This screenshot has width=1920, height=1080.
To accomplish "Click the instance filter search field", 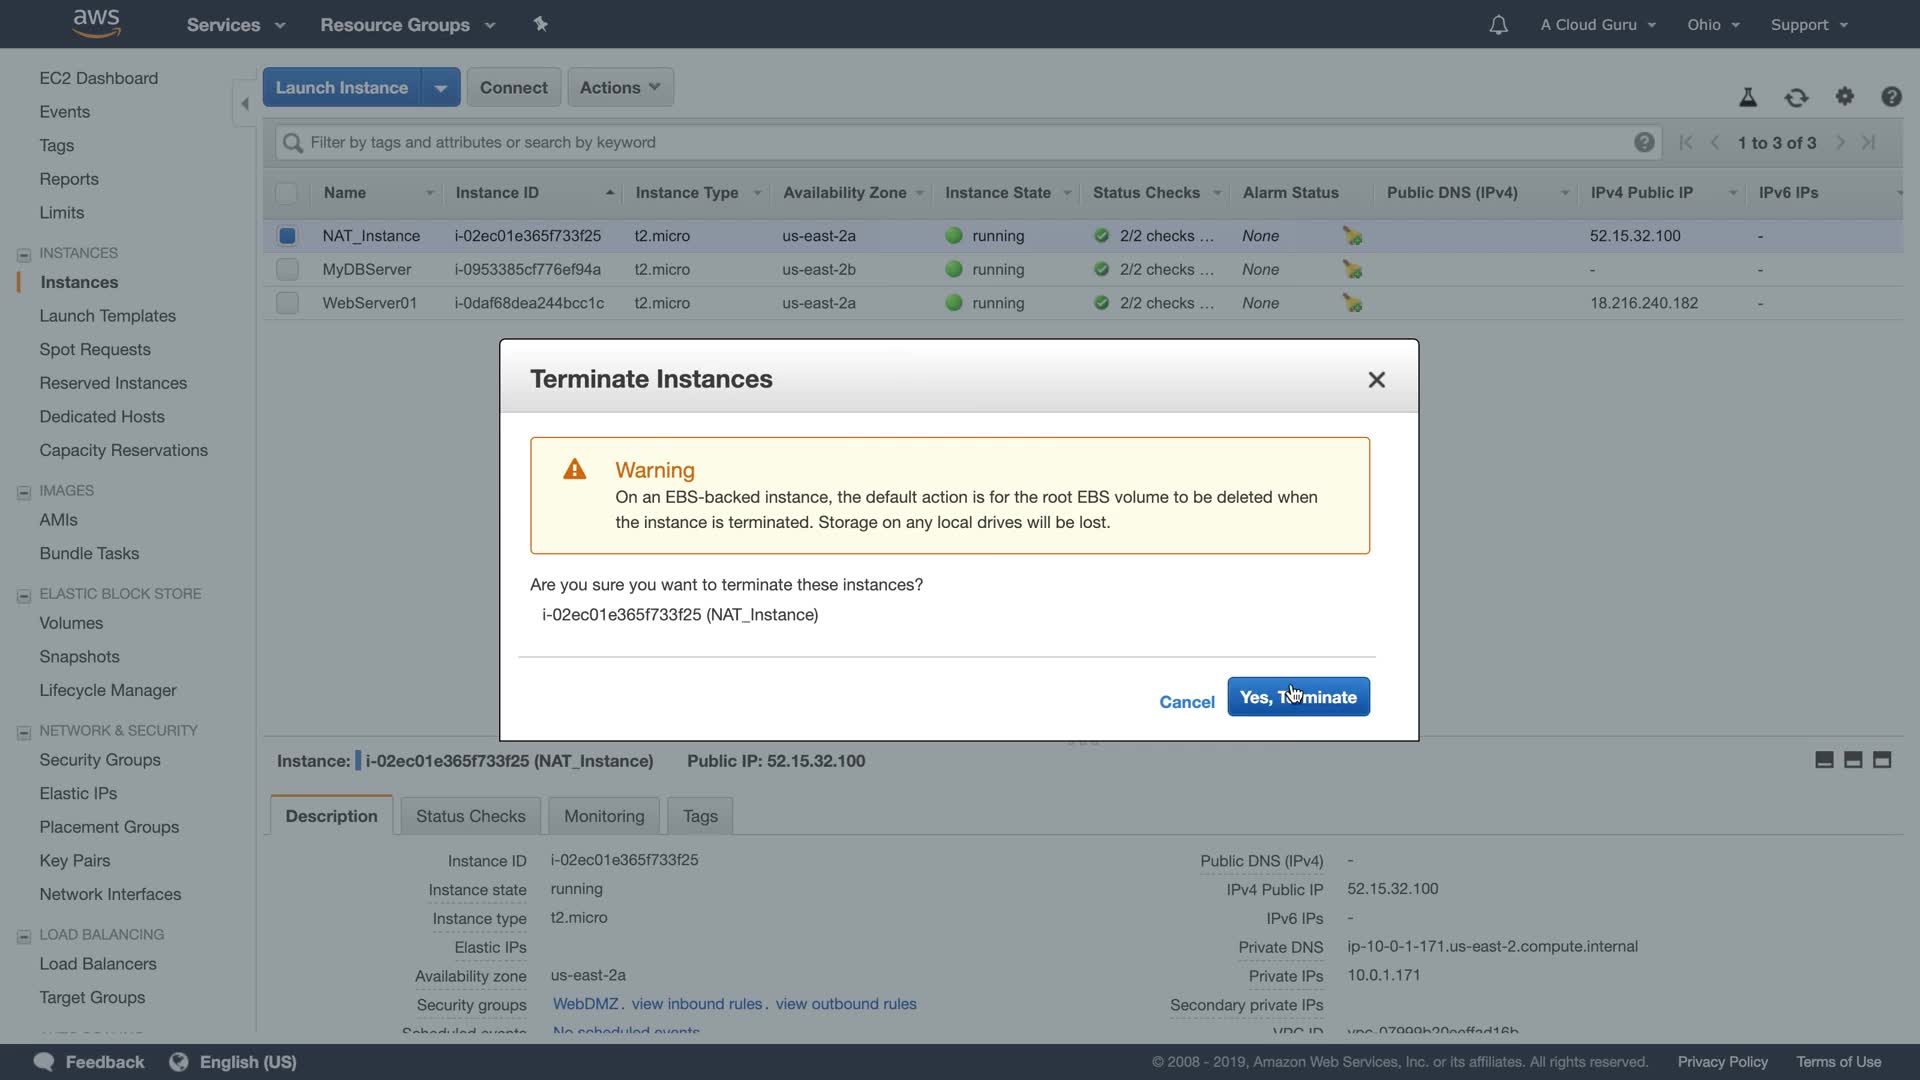I will point(960,142).
